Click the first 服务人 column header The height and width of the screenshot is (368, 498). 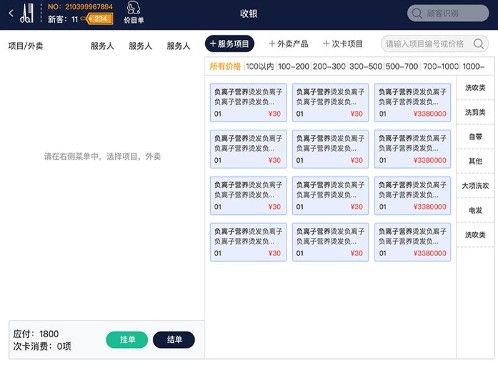[102, 46]
